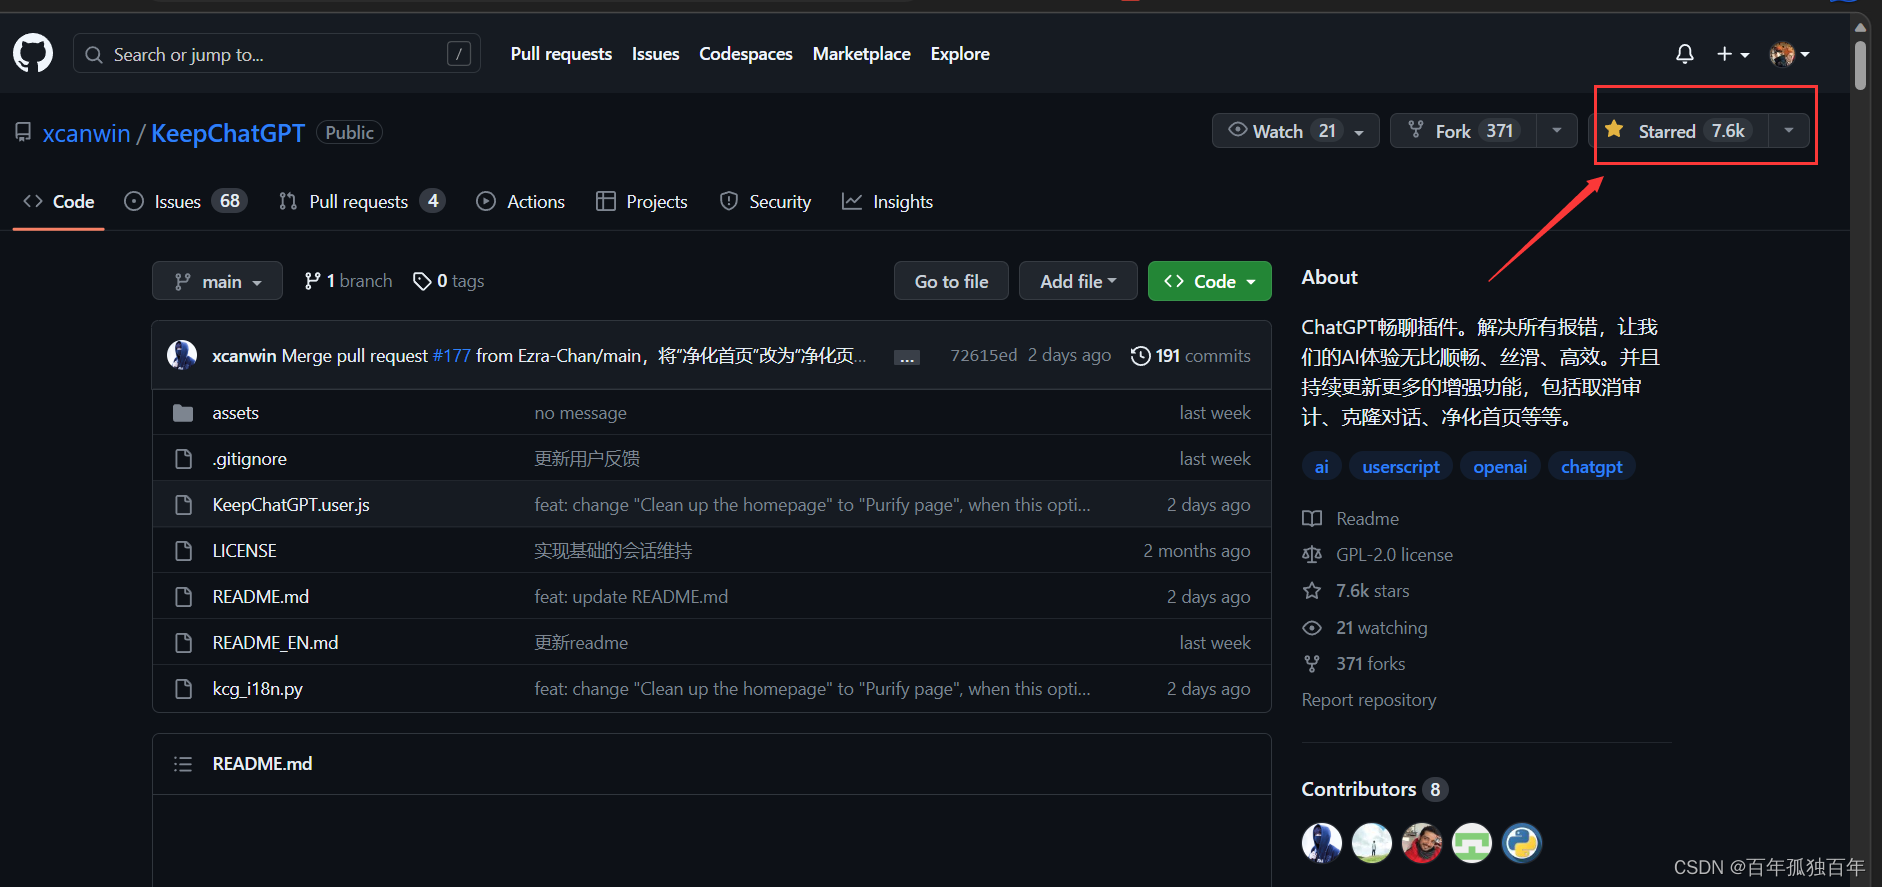
Task: Open the Explore page
Action: [x=960, y=54]
